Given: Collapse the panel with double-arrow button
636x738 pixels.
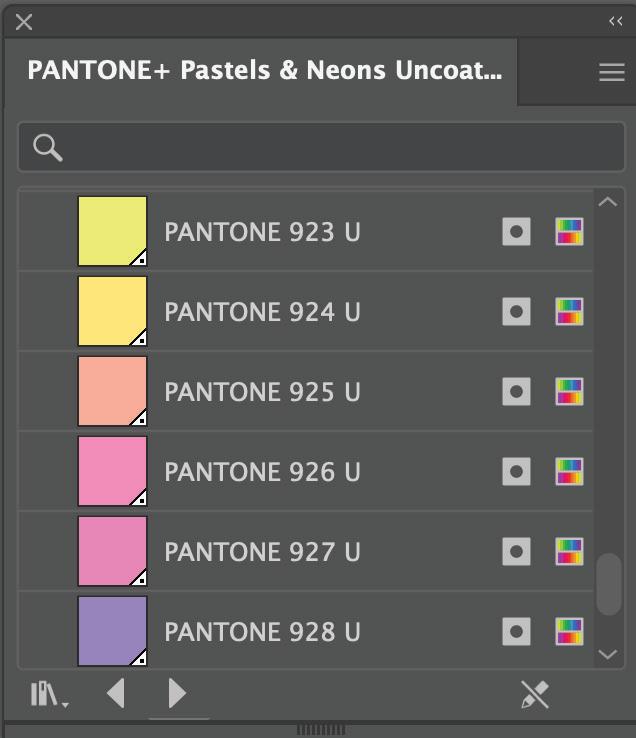Looking at the screenshot, I should pyautogui.click(x=615, y=21).
